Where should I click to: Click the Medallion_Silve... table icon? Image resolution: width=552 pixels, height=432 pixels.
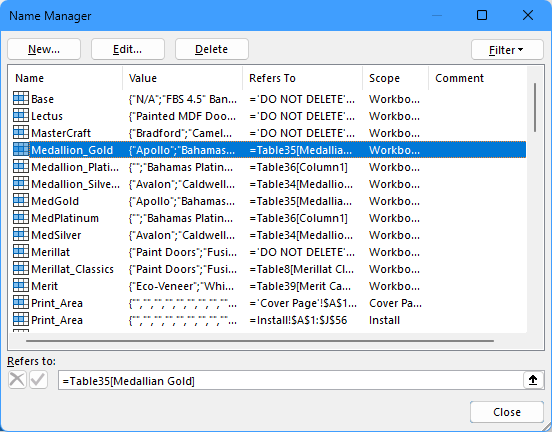click(x=21, y=183)
